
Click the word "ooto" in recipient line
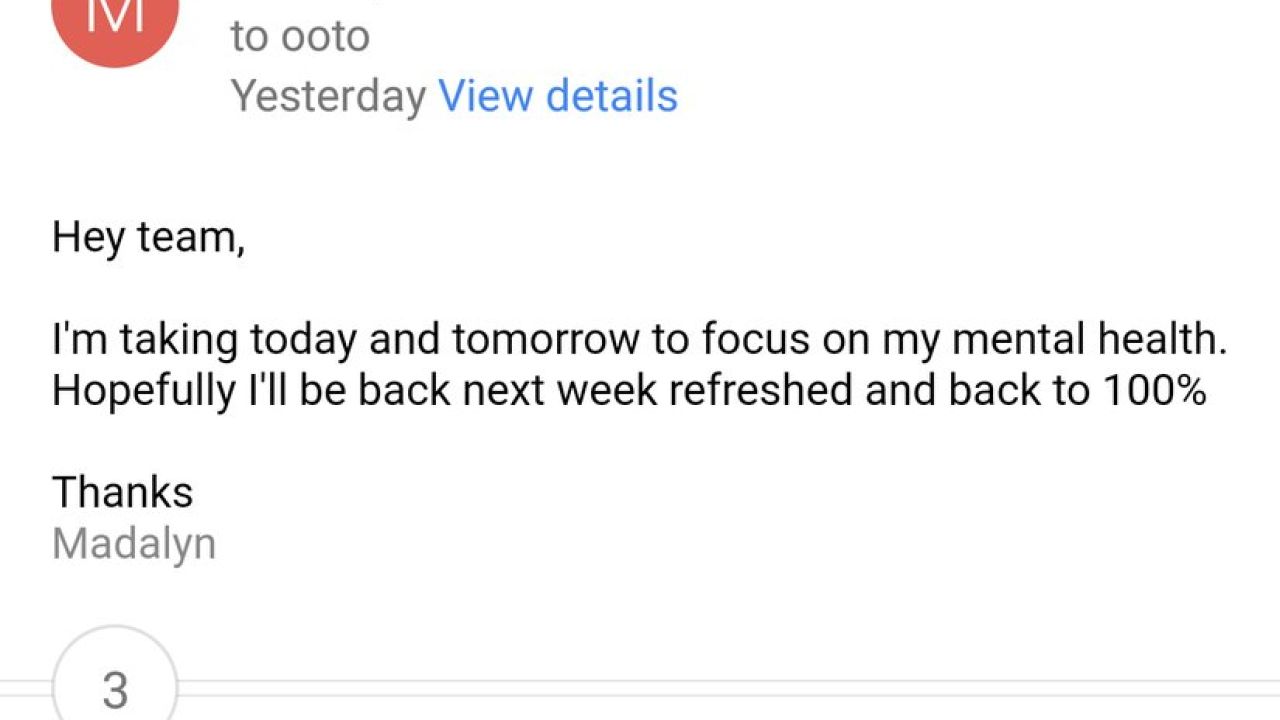(325, 36)
